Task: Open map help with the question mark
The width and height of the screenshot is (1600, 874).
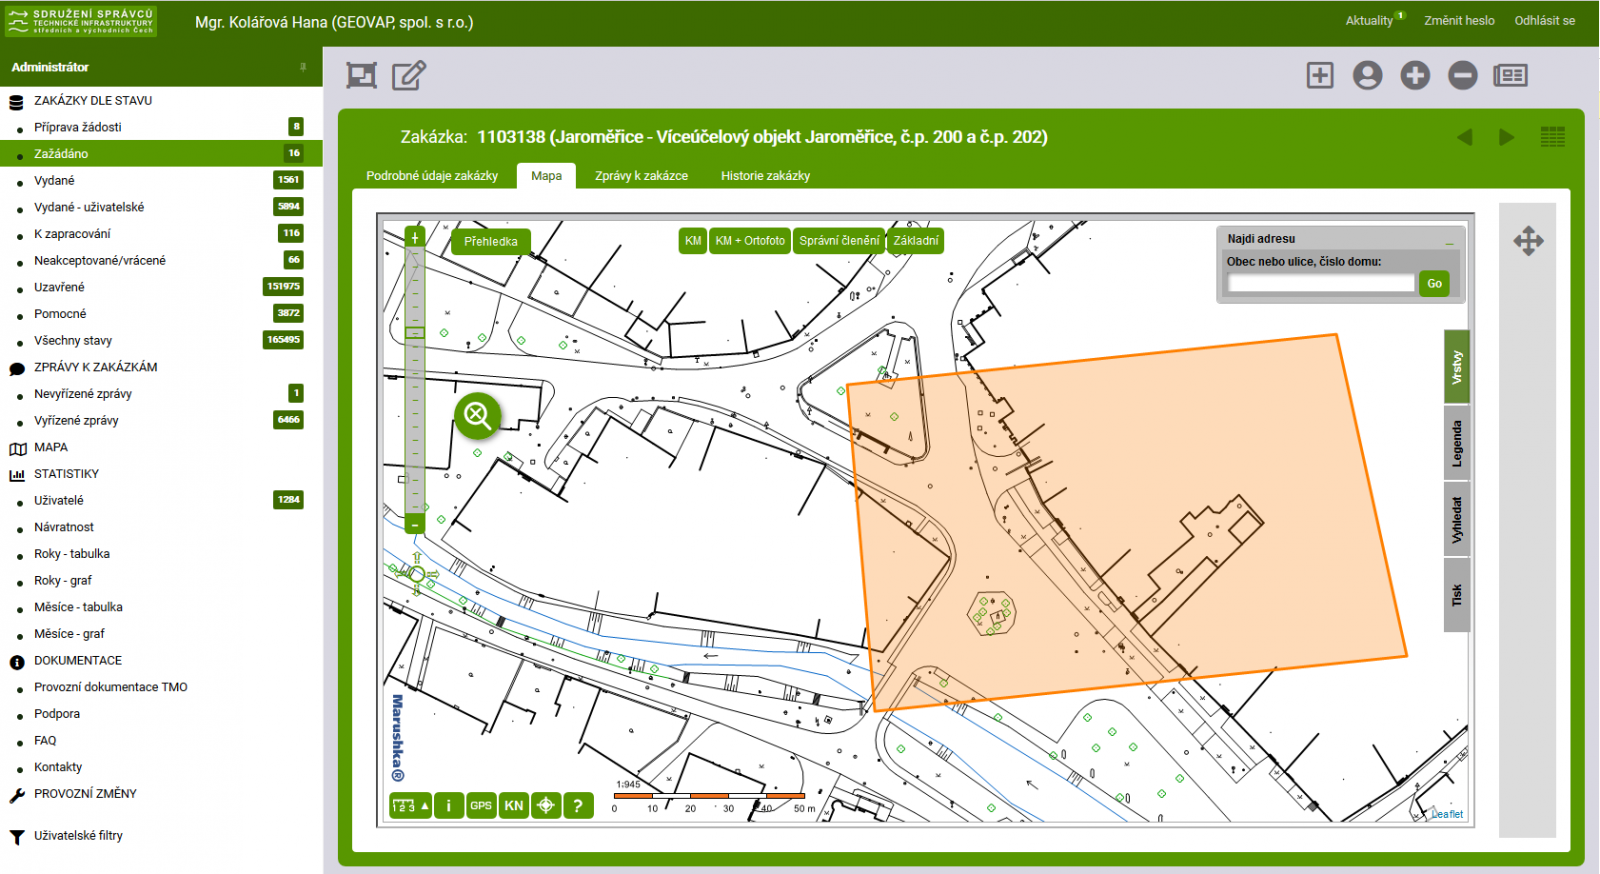Action: point(578,805)
